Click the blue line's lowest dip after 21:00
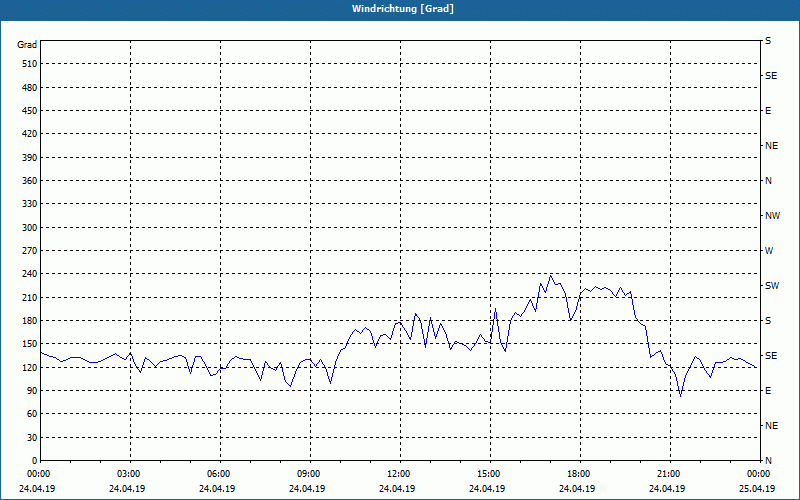Viewport: 800px width, 500px height. [x=680, y=395]
